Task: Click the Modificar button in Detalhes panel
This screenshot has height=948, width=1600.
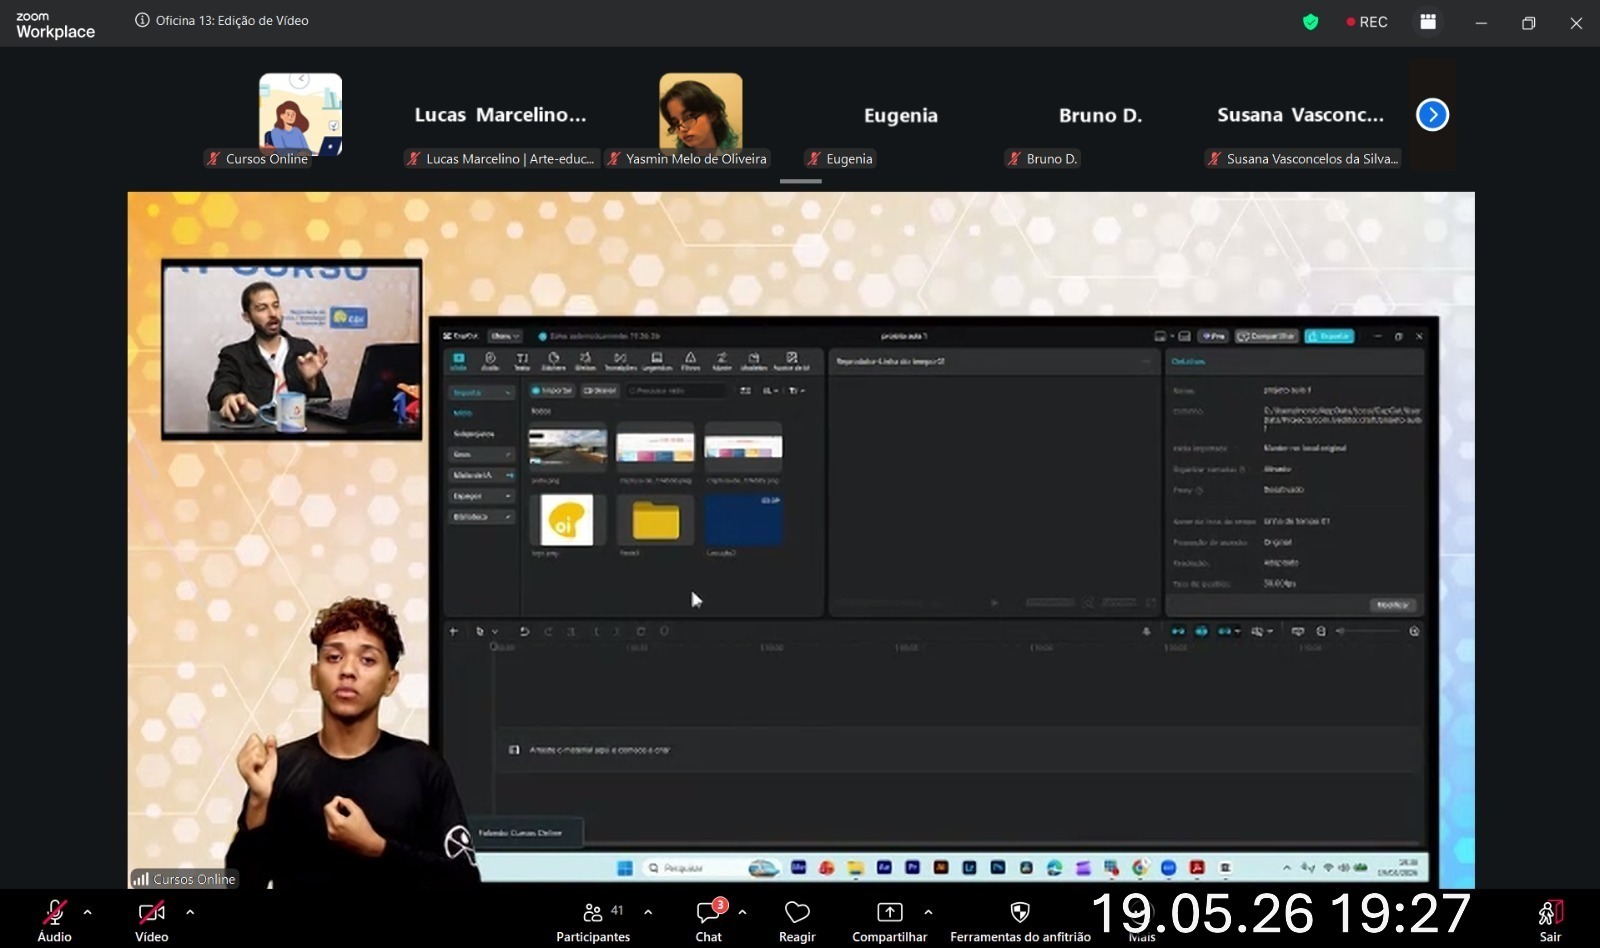Action: [x=1392, y=604]
